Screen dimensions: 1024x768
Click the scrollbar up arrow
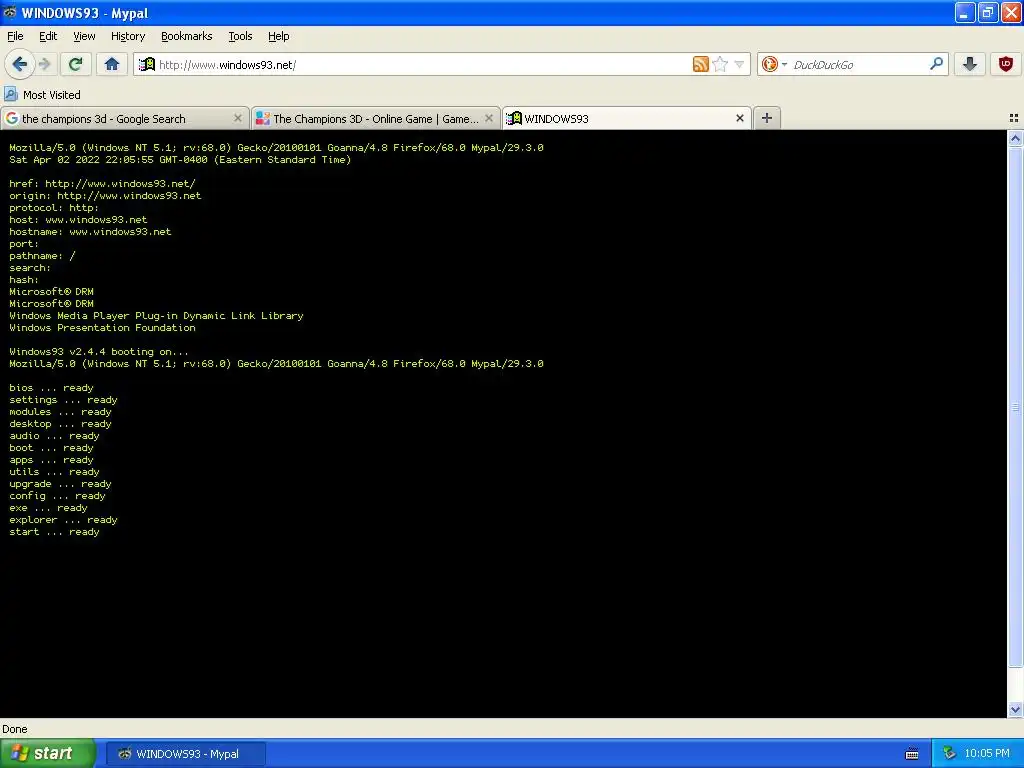click(x=1015, y=138)
